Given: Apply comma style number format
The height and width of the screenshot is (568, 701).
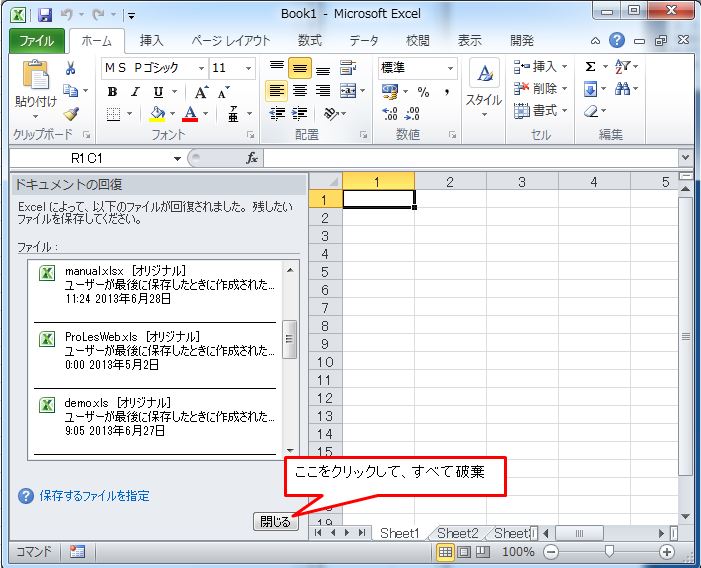Looking at the screenshot, I should tap(446, 92).
